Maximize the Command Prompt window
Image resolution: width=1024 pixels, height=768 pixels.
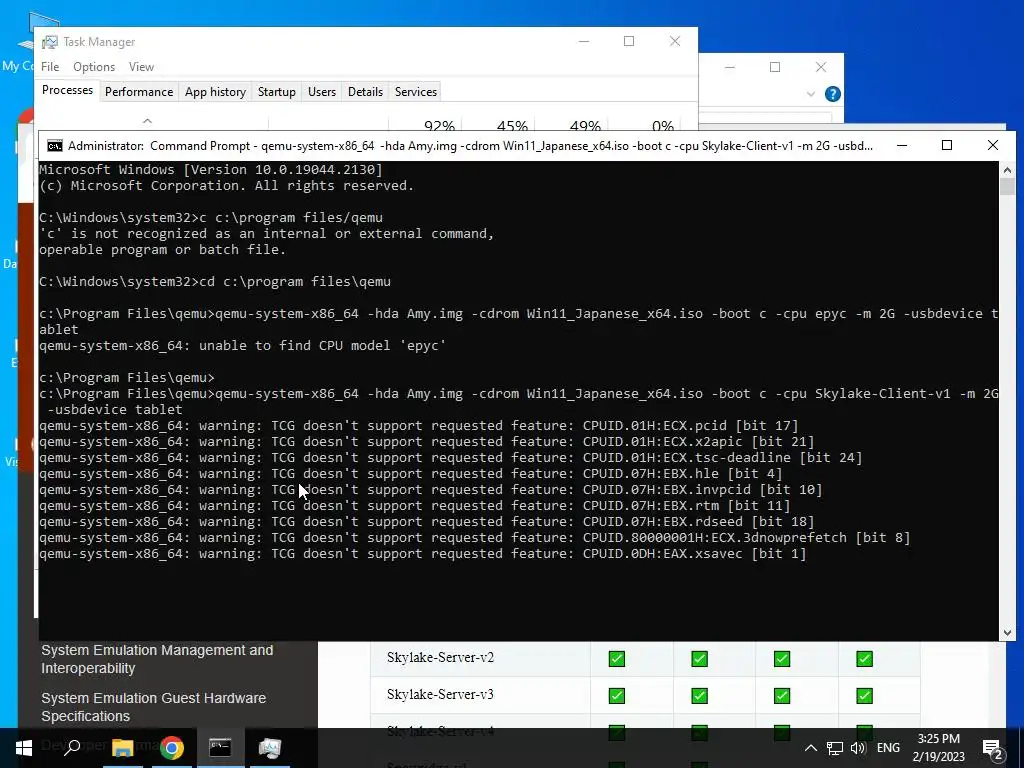pos(947,146)
